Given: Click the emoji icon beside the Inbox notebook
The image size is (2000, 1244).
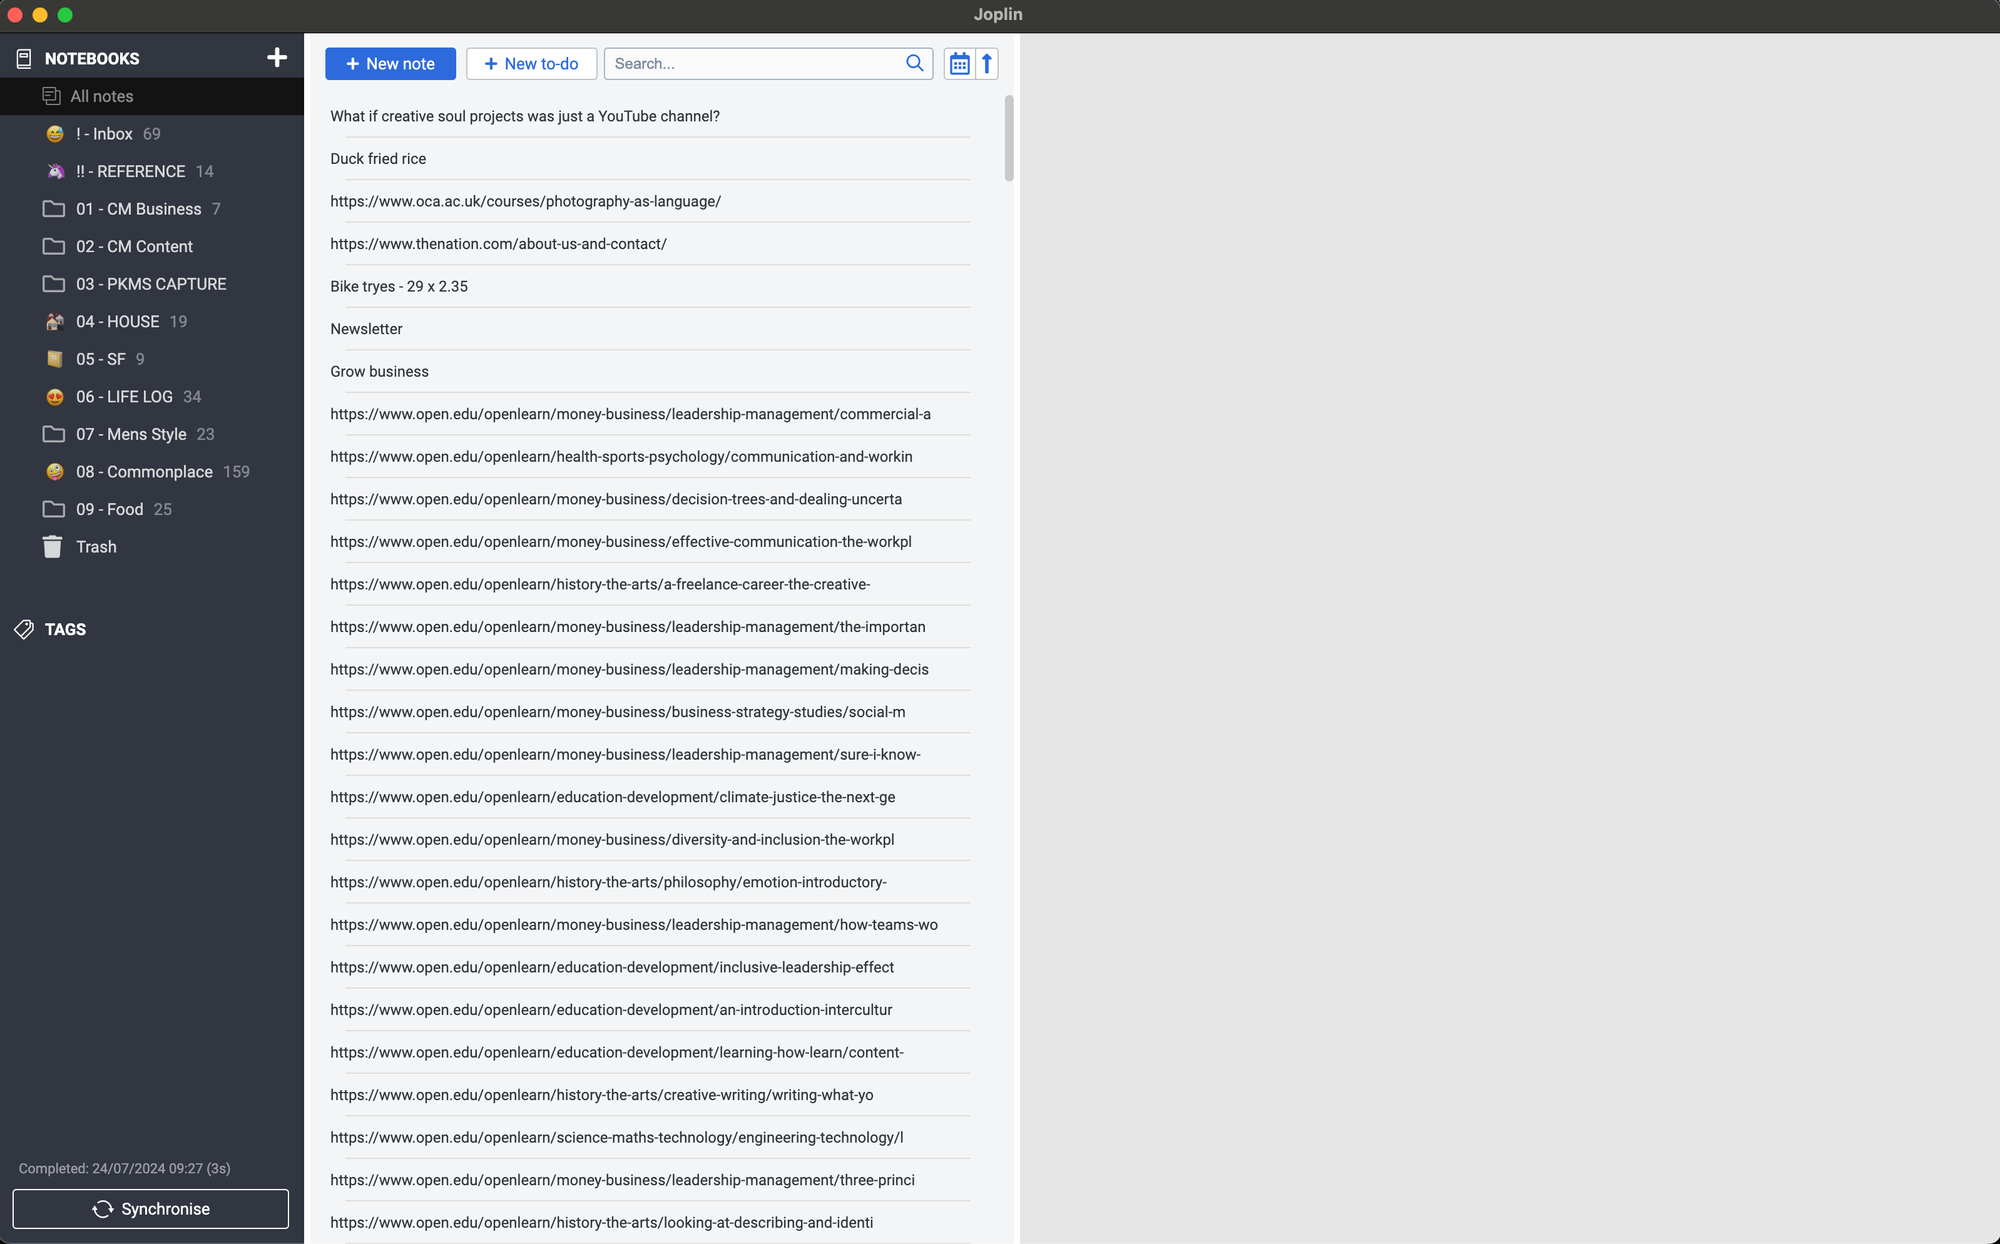Looking at the screenshot, I should pos(54,133).
